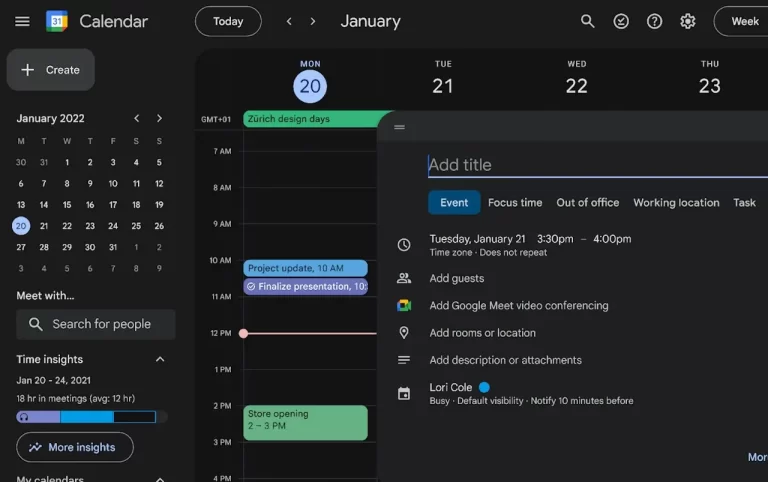The width and height of the screenshot is (768, 482).
Task: Open the main hamburger menu
Action: coord(22,21)
